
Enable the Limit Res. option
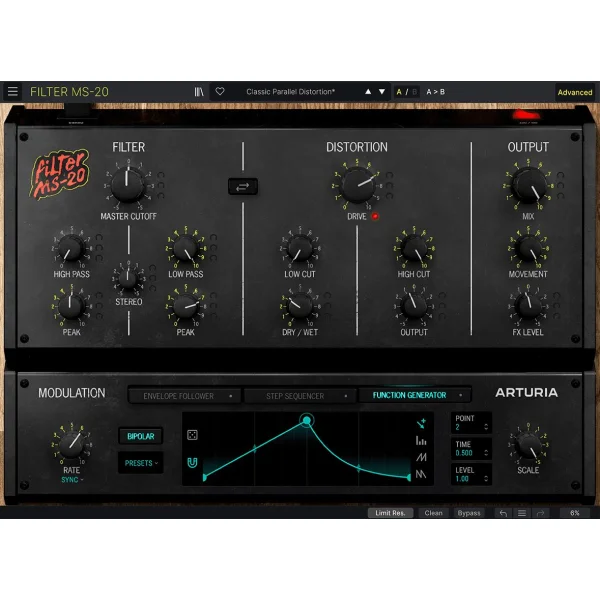tap(390, 513)
